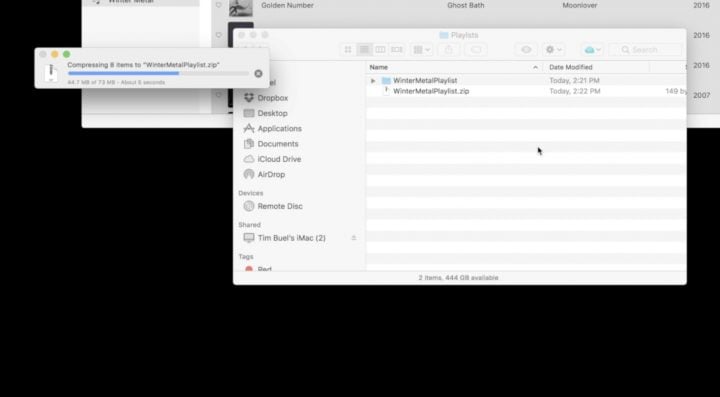Cancel the zip compression progress

tap(259, 73)
